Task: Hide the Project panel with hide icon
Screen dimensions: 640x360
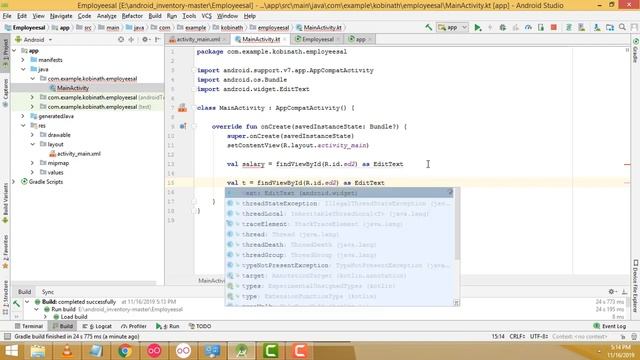Action: [x=158, y=40]
